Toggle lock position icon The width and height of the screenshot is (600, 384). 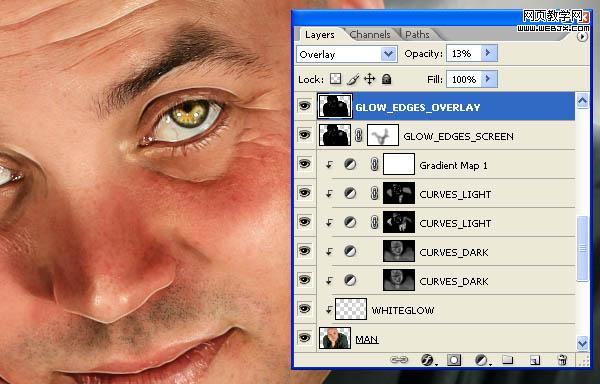[369, 79]
